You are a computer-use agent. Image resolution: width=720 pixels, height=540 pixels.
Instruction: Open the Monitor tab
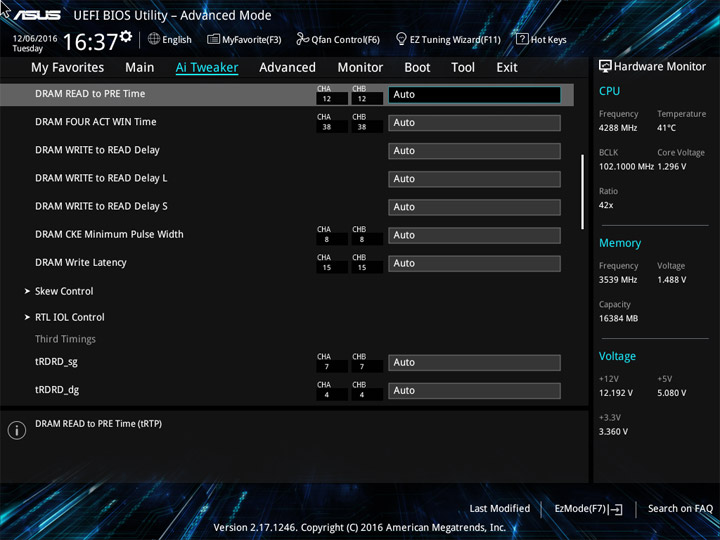pyautogui.click(x=360, y=68)
